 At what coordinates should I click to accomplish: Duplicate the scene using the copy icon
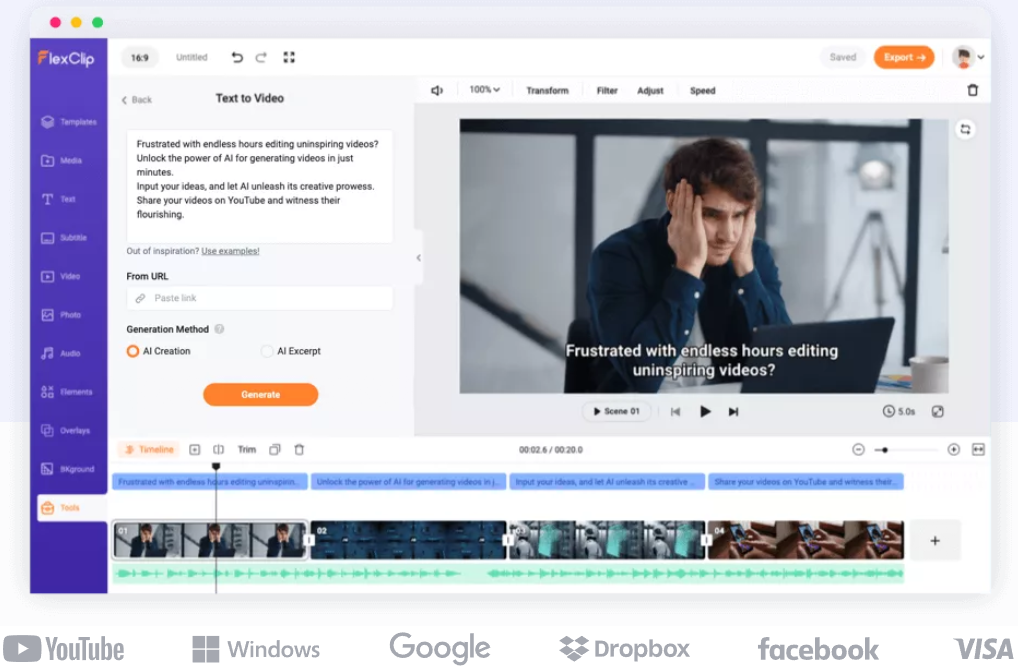[x=275, y=449]
